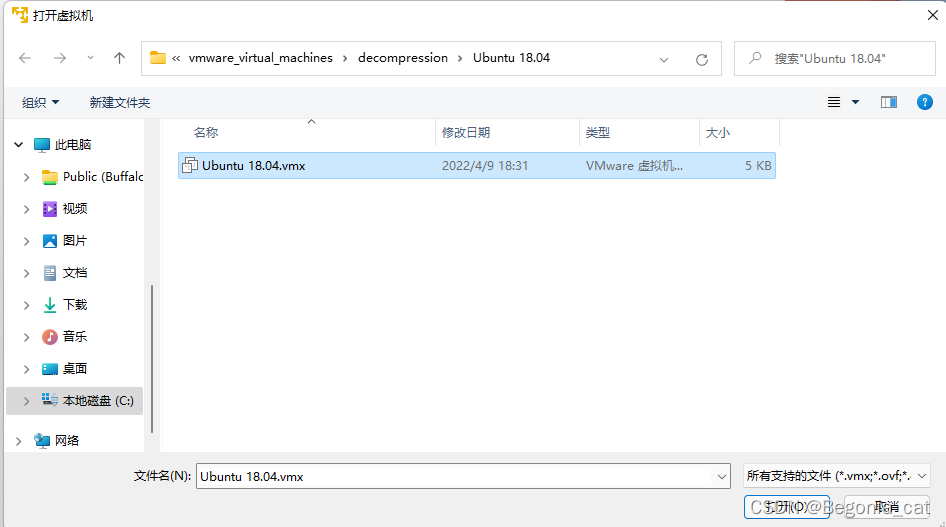Select Ubuntu 18.04 breadcrumb in address bar
Image resolution: width=946 pixels, height=527 pixels.
tap(512, 58)
